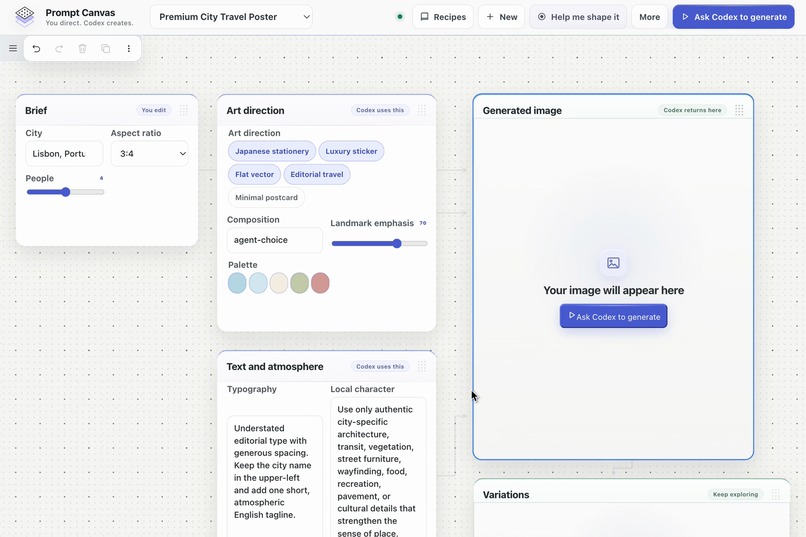This screenshot has width=806, height=537.
Task: Toggle the Japanese stationery style chip
Action: 272,151
